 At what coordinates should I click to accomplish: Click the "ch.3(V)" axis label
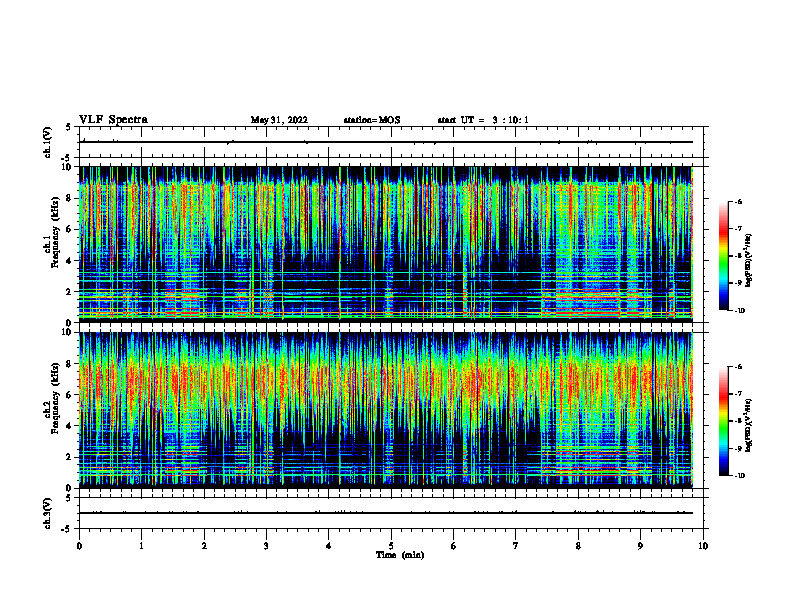point(47,513)
